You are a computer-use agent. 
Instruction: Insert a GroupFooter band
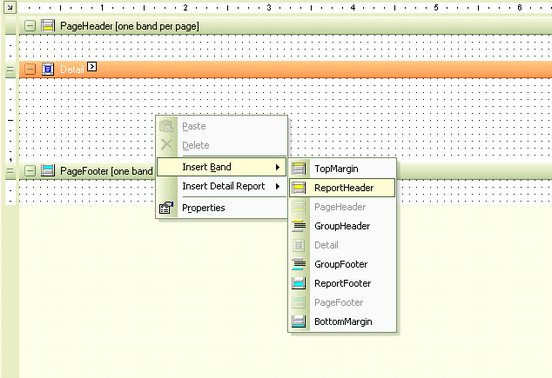(x=342, y=264)
